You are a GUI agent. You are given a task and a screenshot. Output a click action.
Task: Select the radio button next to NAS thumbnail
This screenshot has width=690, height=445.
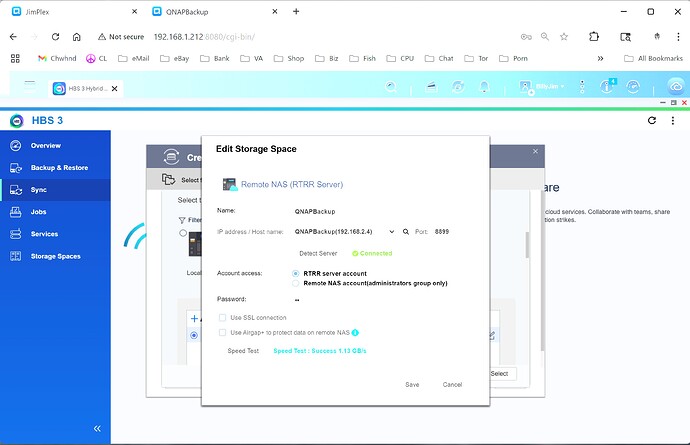(x=183, y=233)
